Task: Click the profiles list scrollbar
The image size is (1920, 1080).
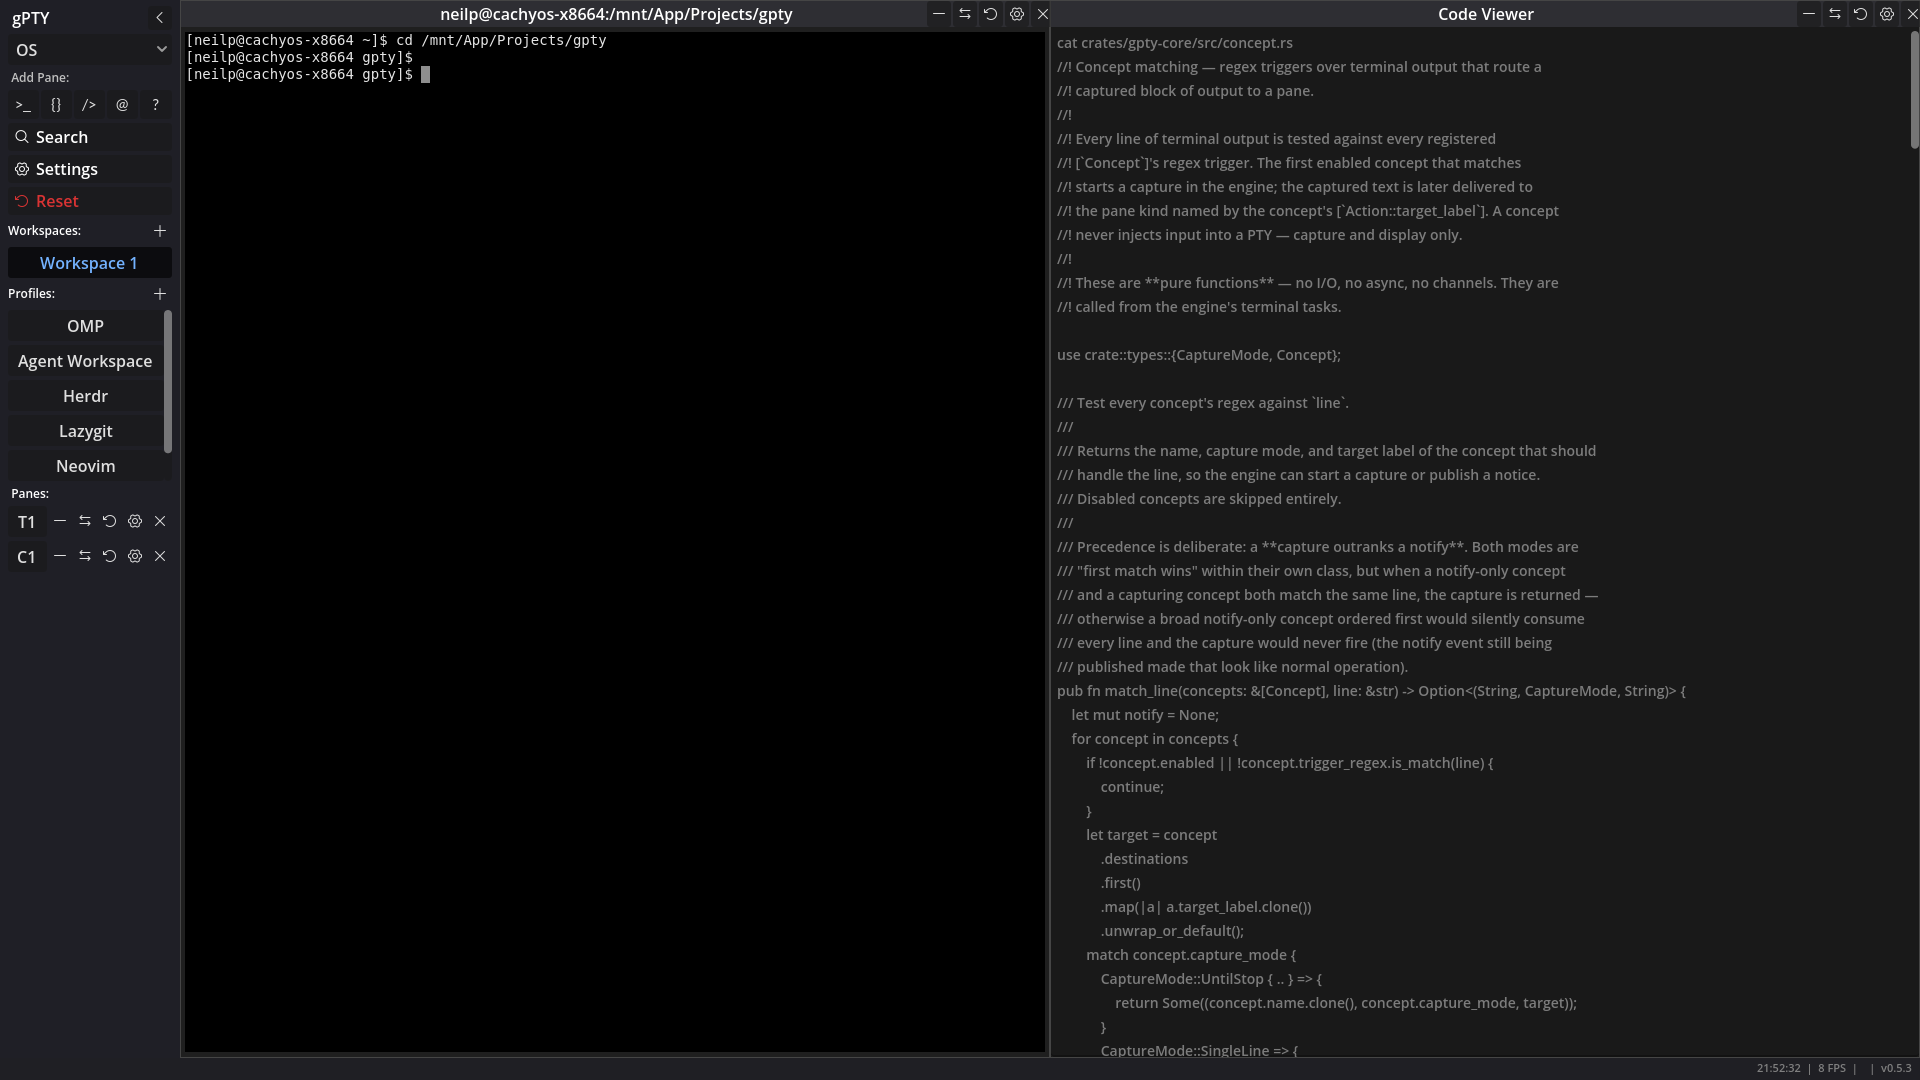Action: tap(168, 381)
